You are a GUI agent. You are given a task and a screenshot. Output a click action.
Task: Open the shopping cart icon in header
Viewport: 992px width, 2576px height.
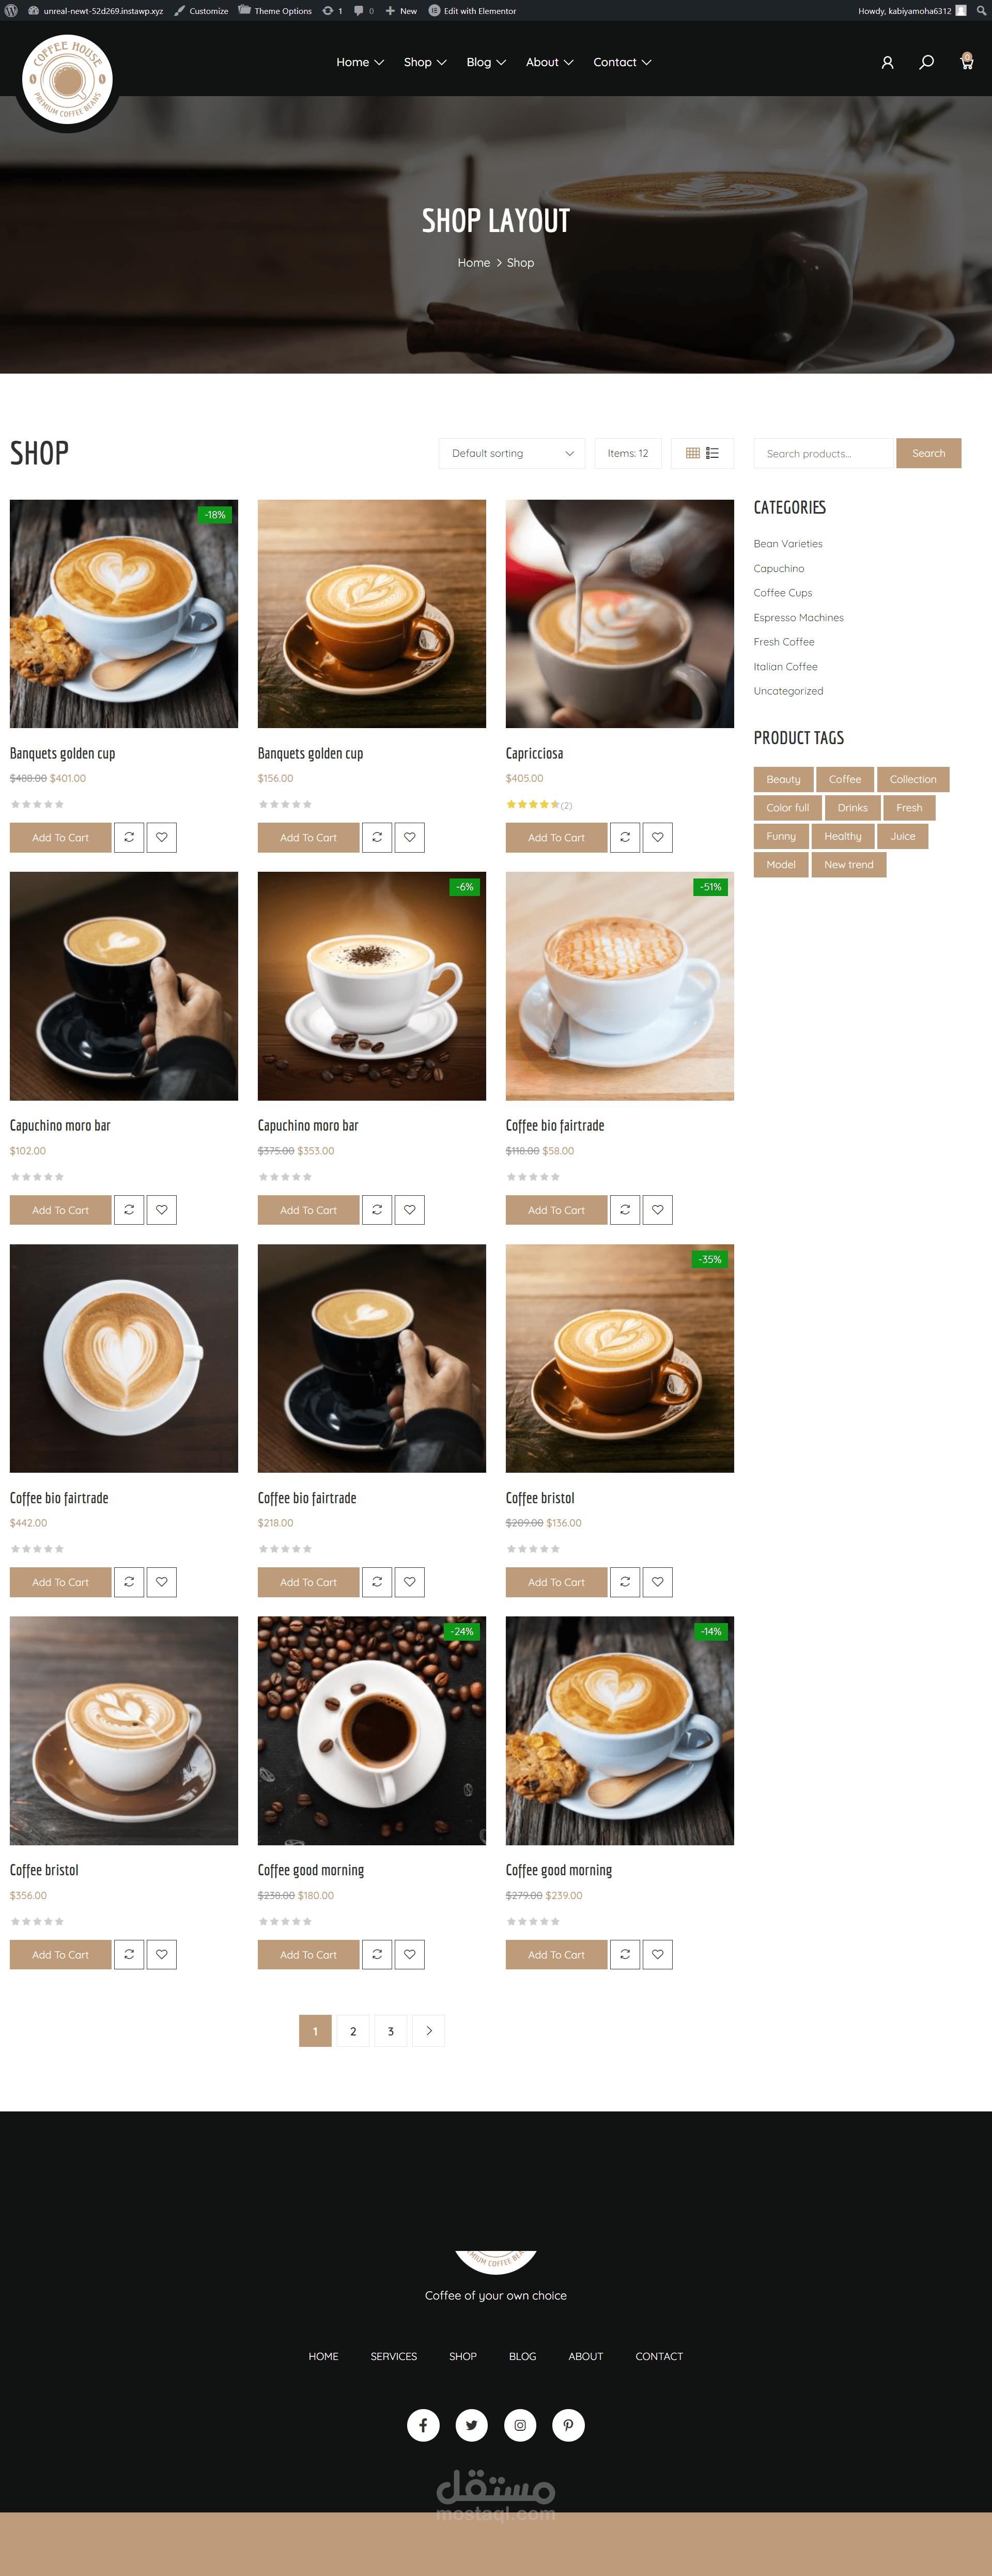pyautogui.click(x=966, y=61)
